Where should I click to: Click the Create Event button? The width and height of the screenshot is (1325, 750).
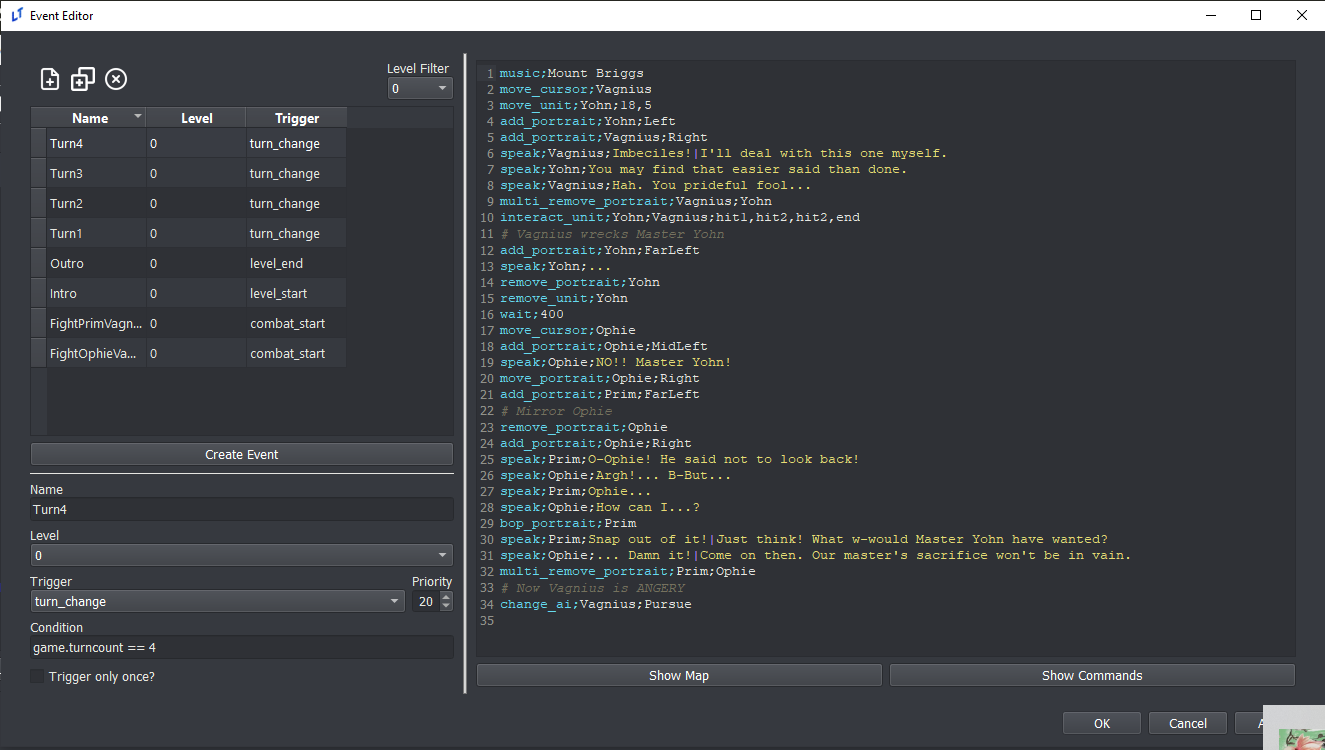click(x=242, y=454)
